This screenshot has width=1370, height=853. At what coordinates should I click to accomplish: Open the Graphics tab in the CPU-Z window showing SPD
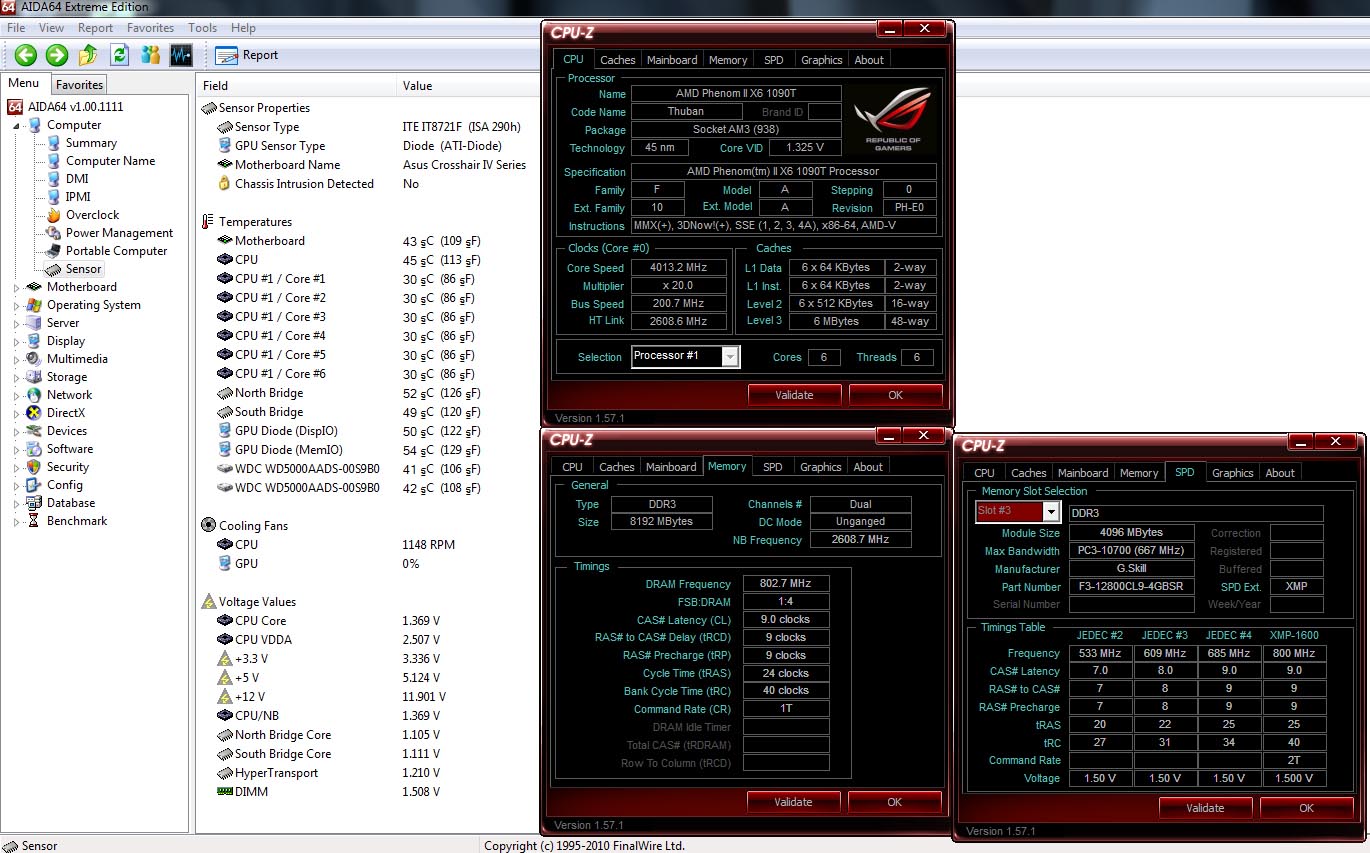pyautogui.click(x=1232, y=473)
